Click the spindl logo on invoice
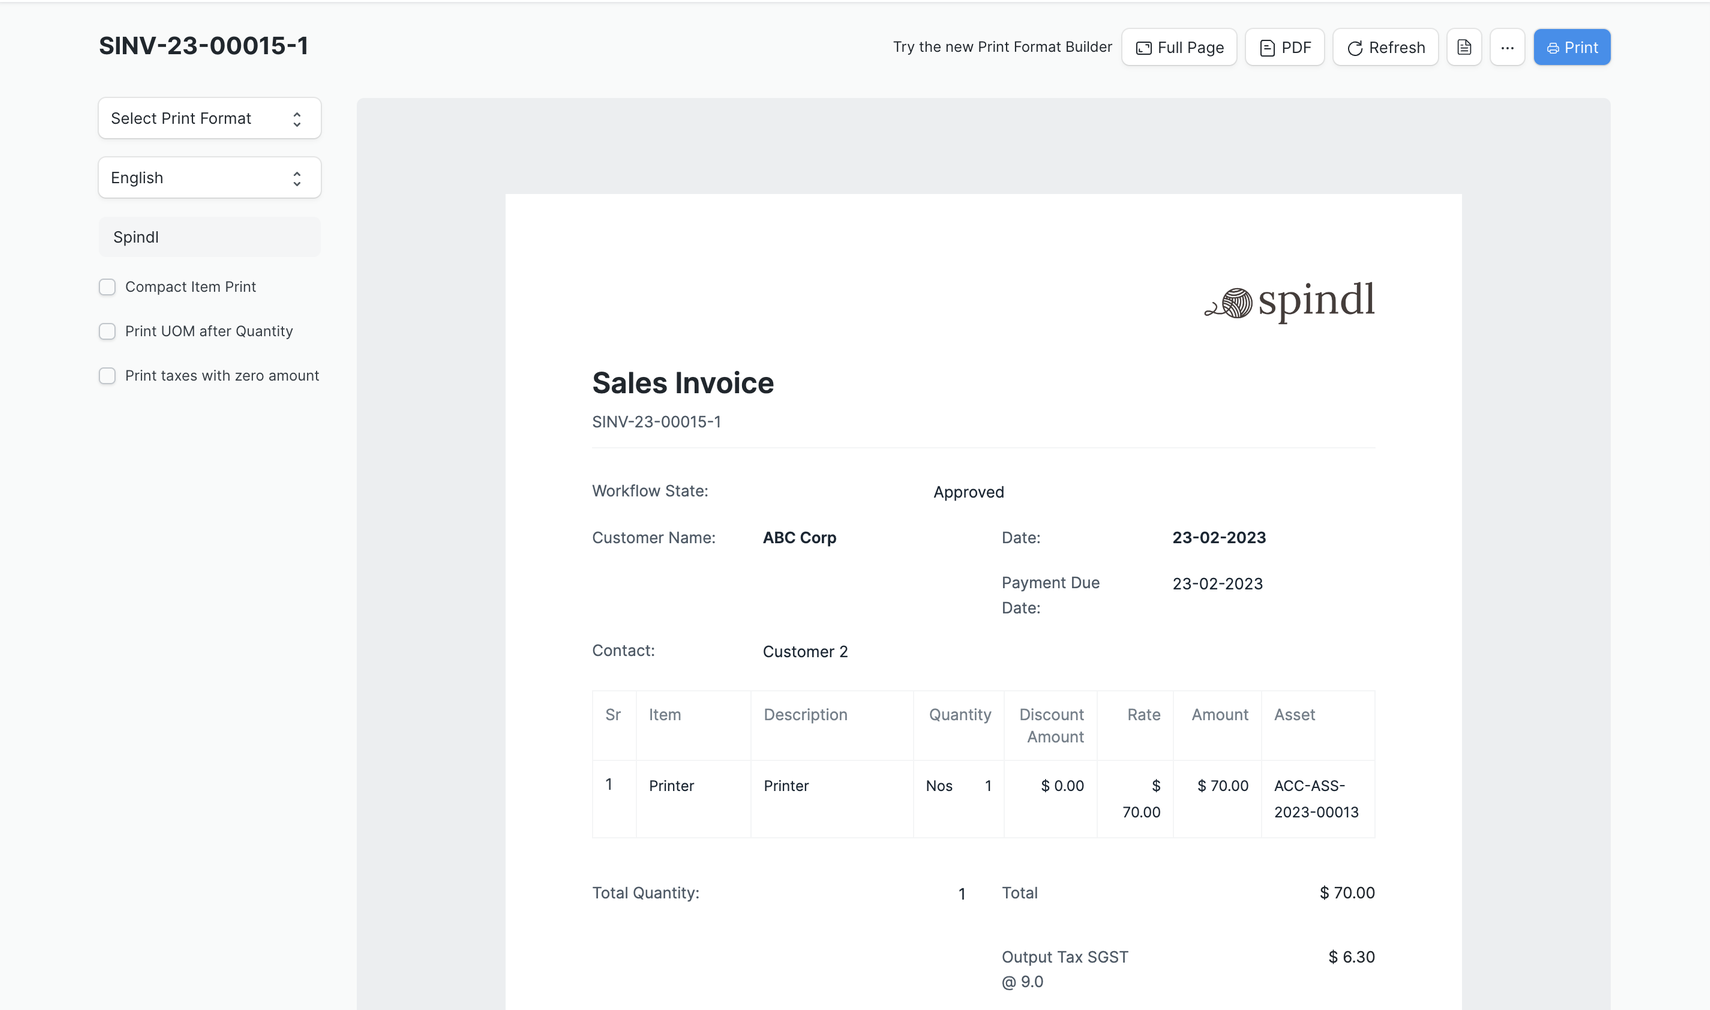This screenshot has width=1710, height=1010. pyautogui.click(x=1289, y=301)
